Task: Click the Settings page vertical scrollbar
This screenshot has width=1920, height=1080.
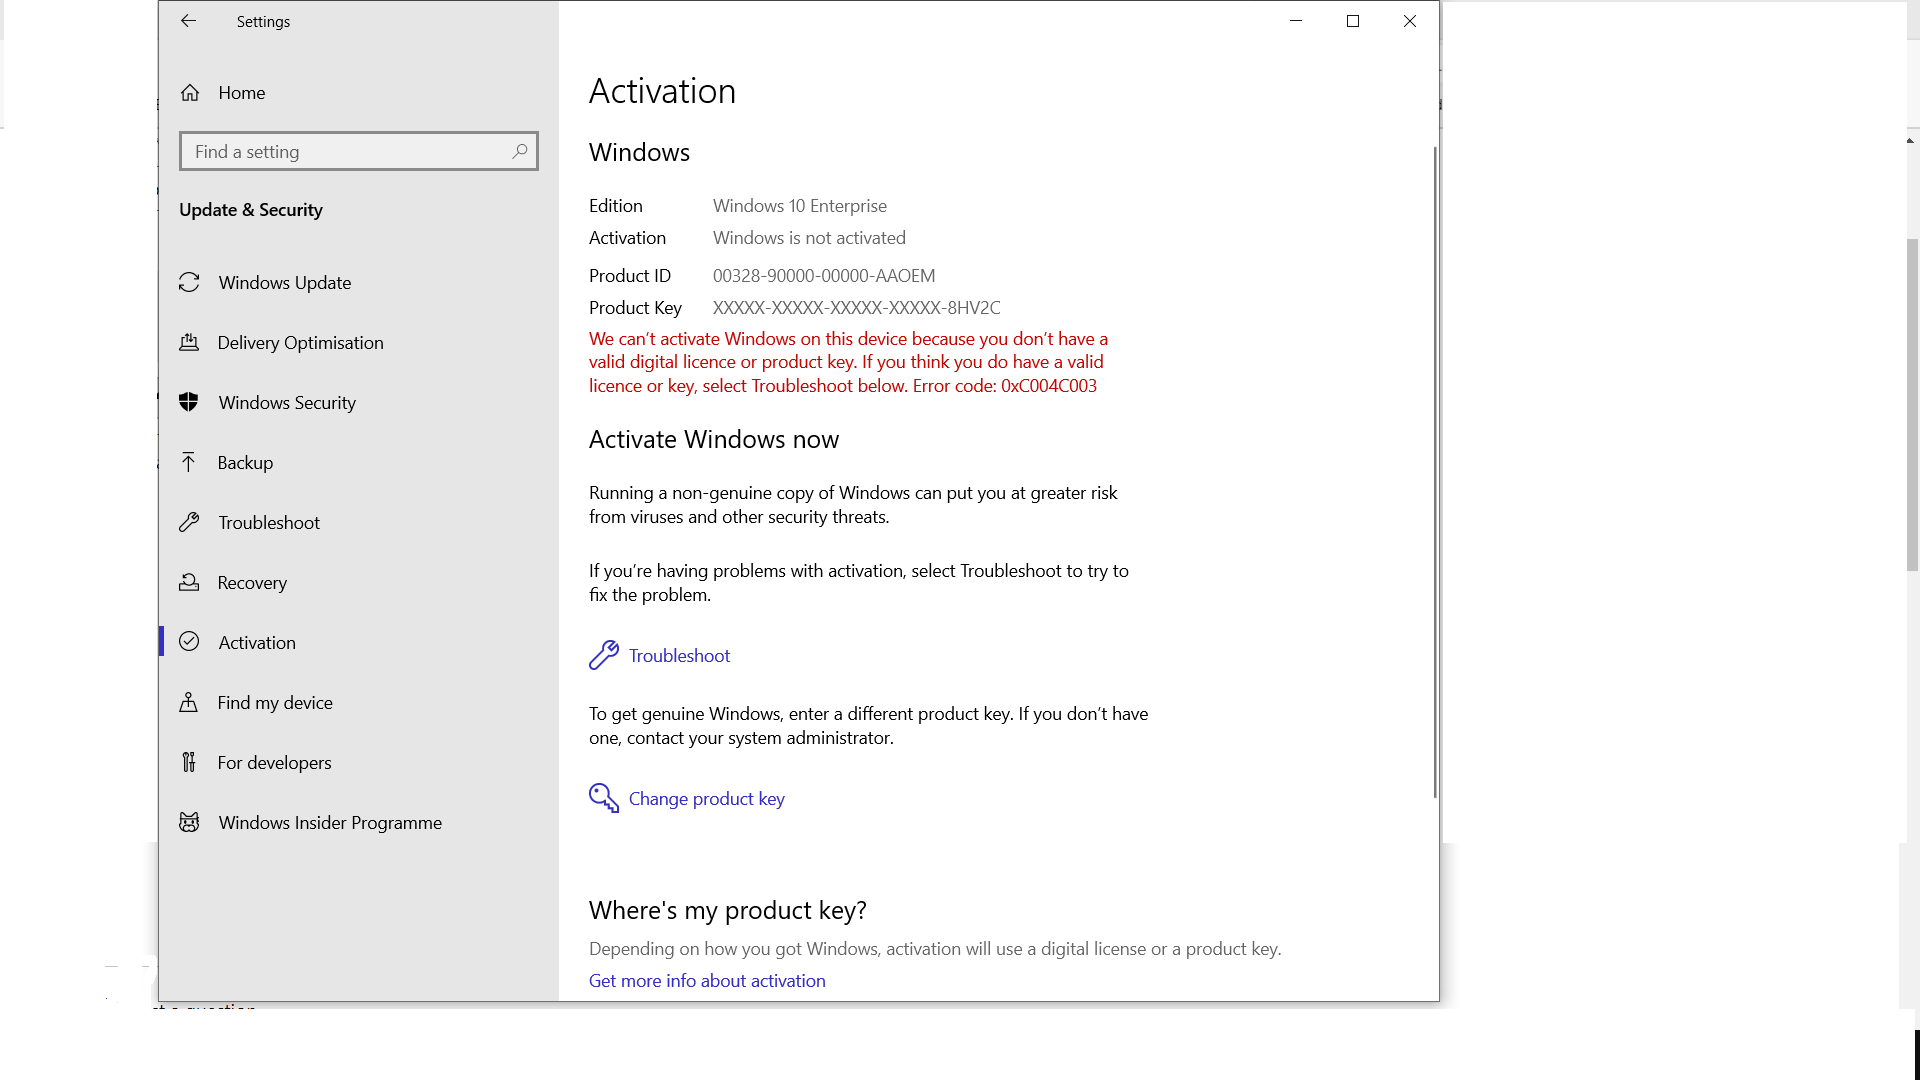Action: (1435, 470)
